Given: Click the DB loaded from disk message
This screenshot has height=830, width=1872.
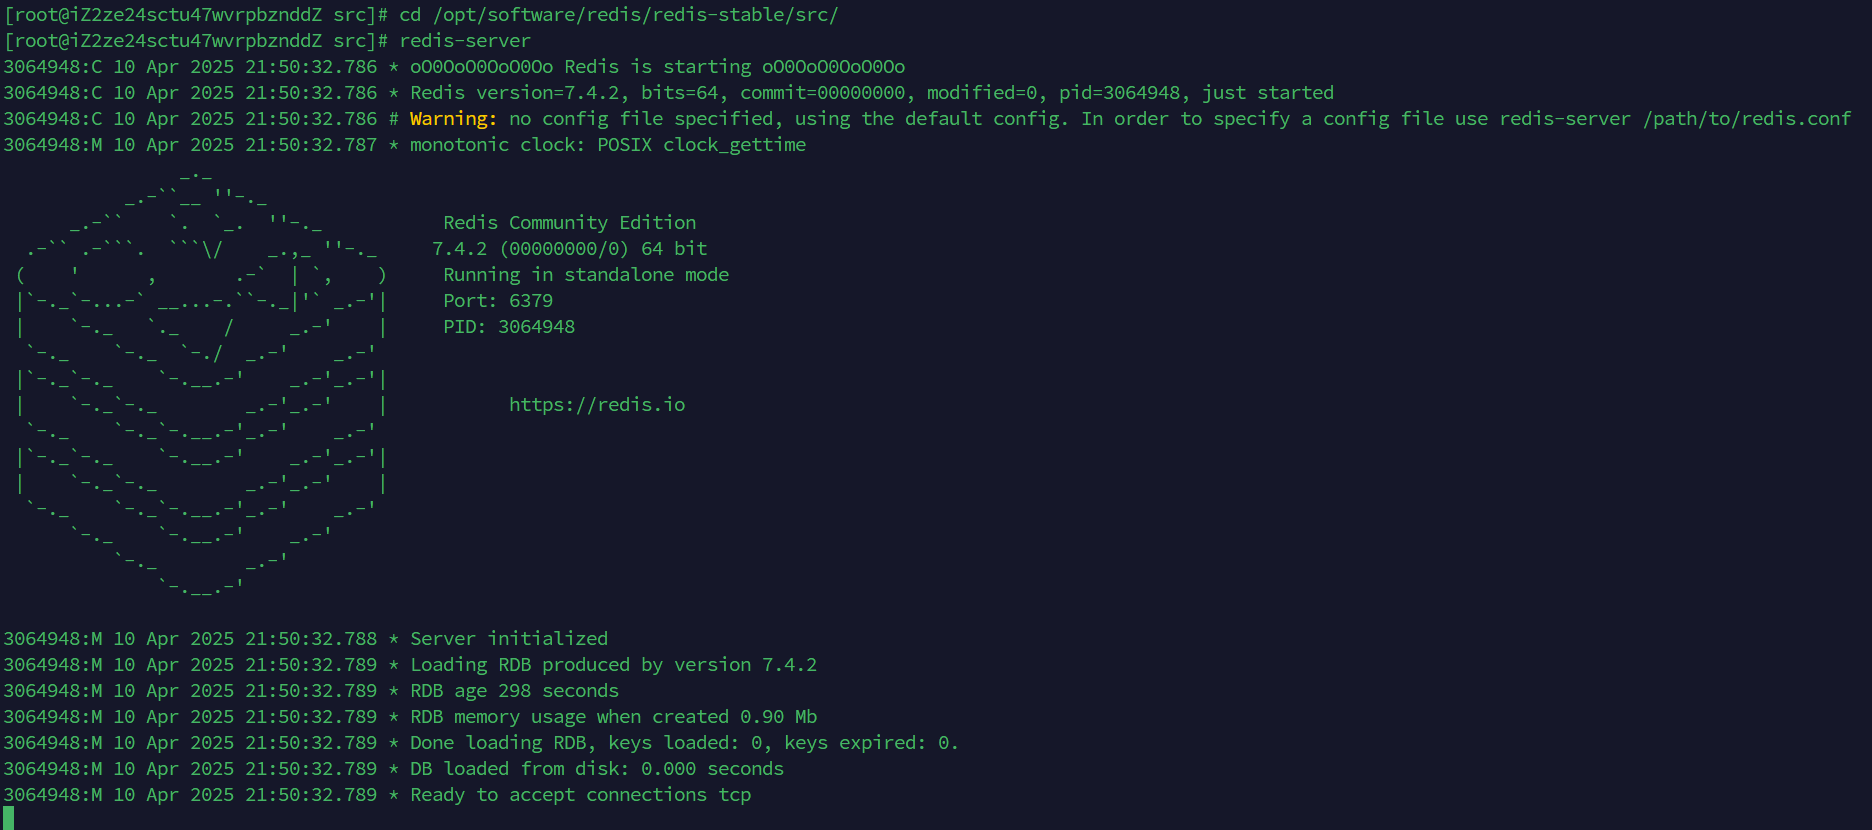Looking at the screenshot, I should [597, 769].
